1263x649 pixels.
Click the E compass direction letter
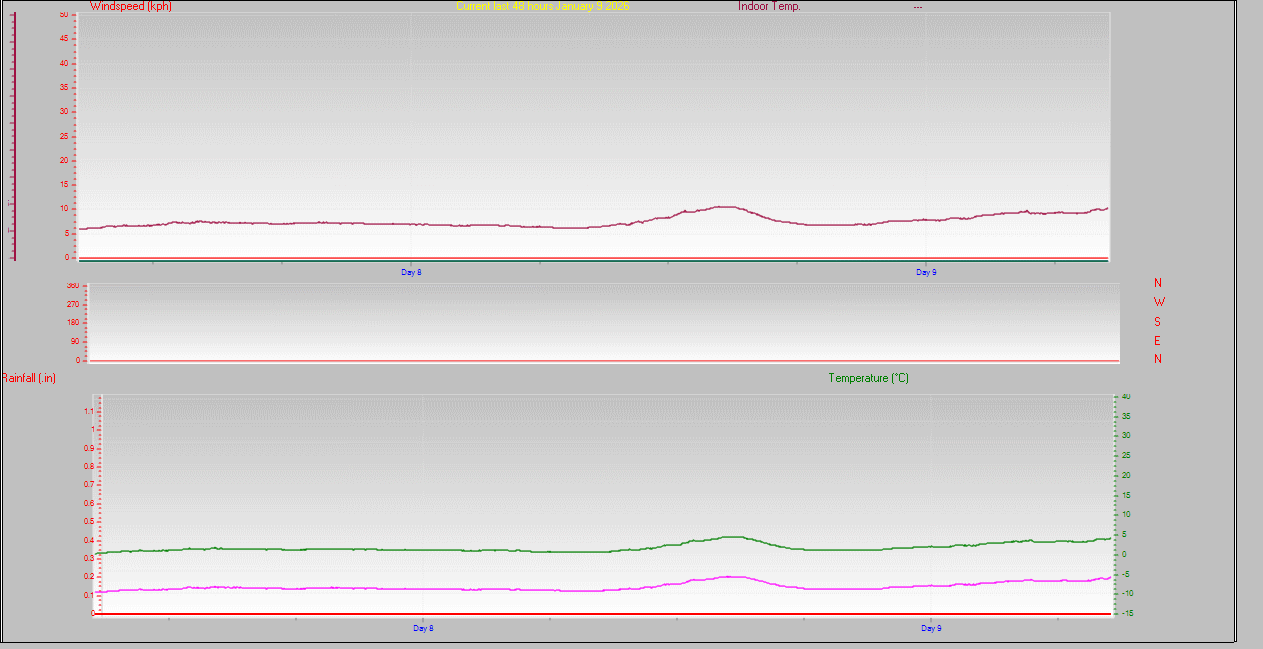1158,340
